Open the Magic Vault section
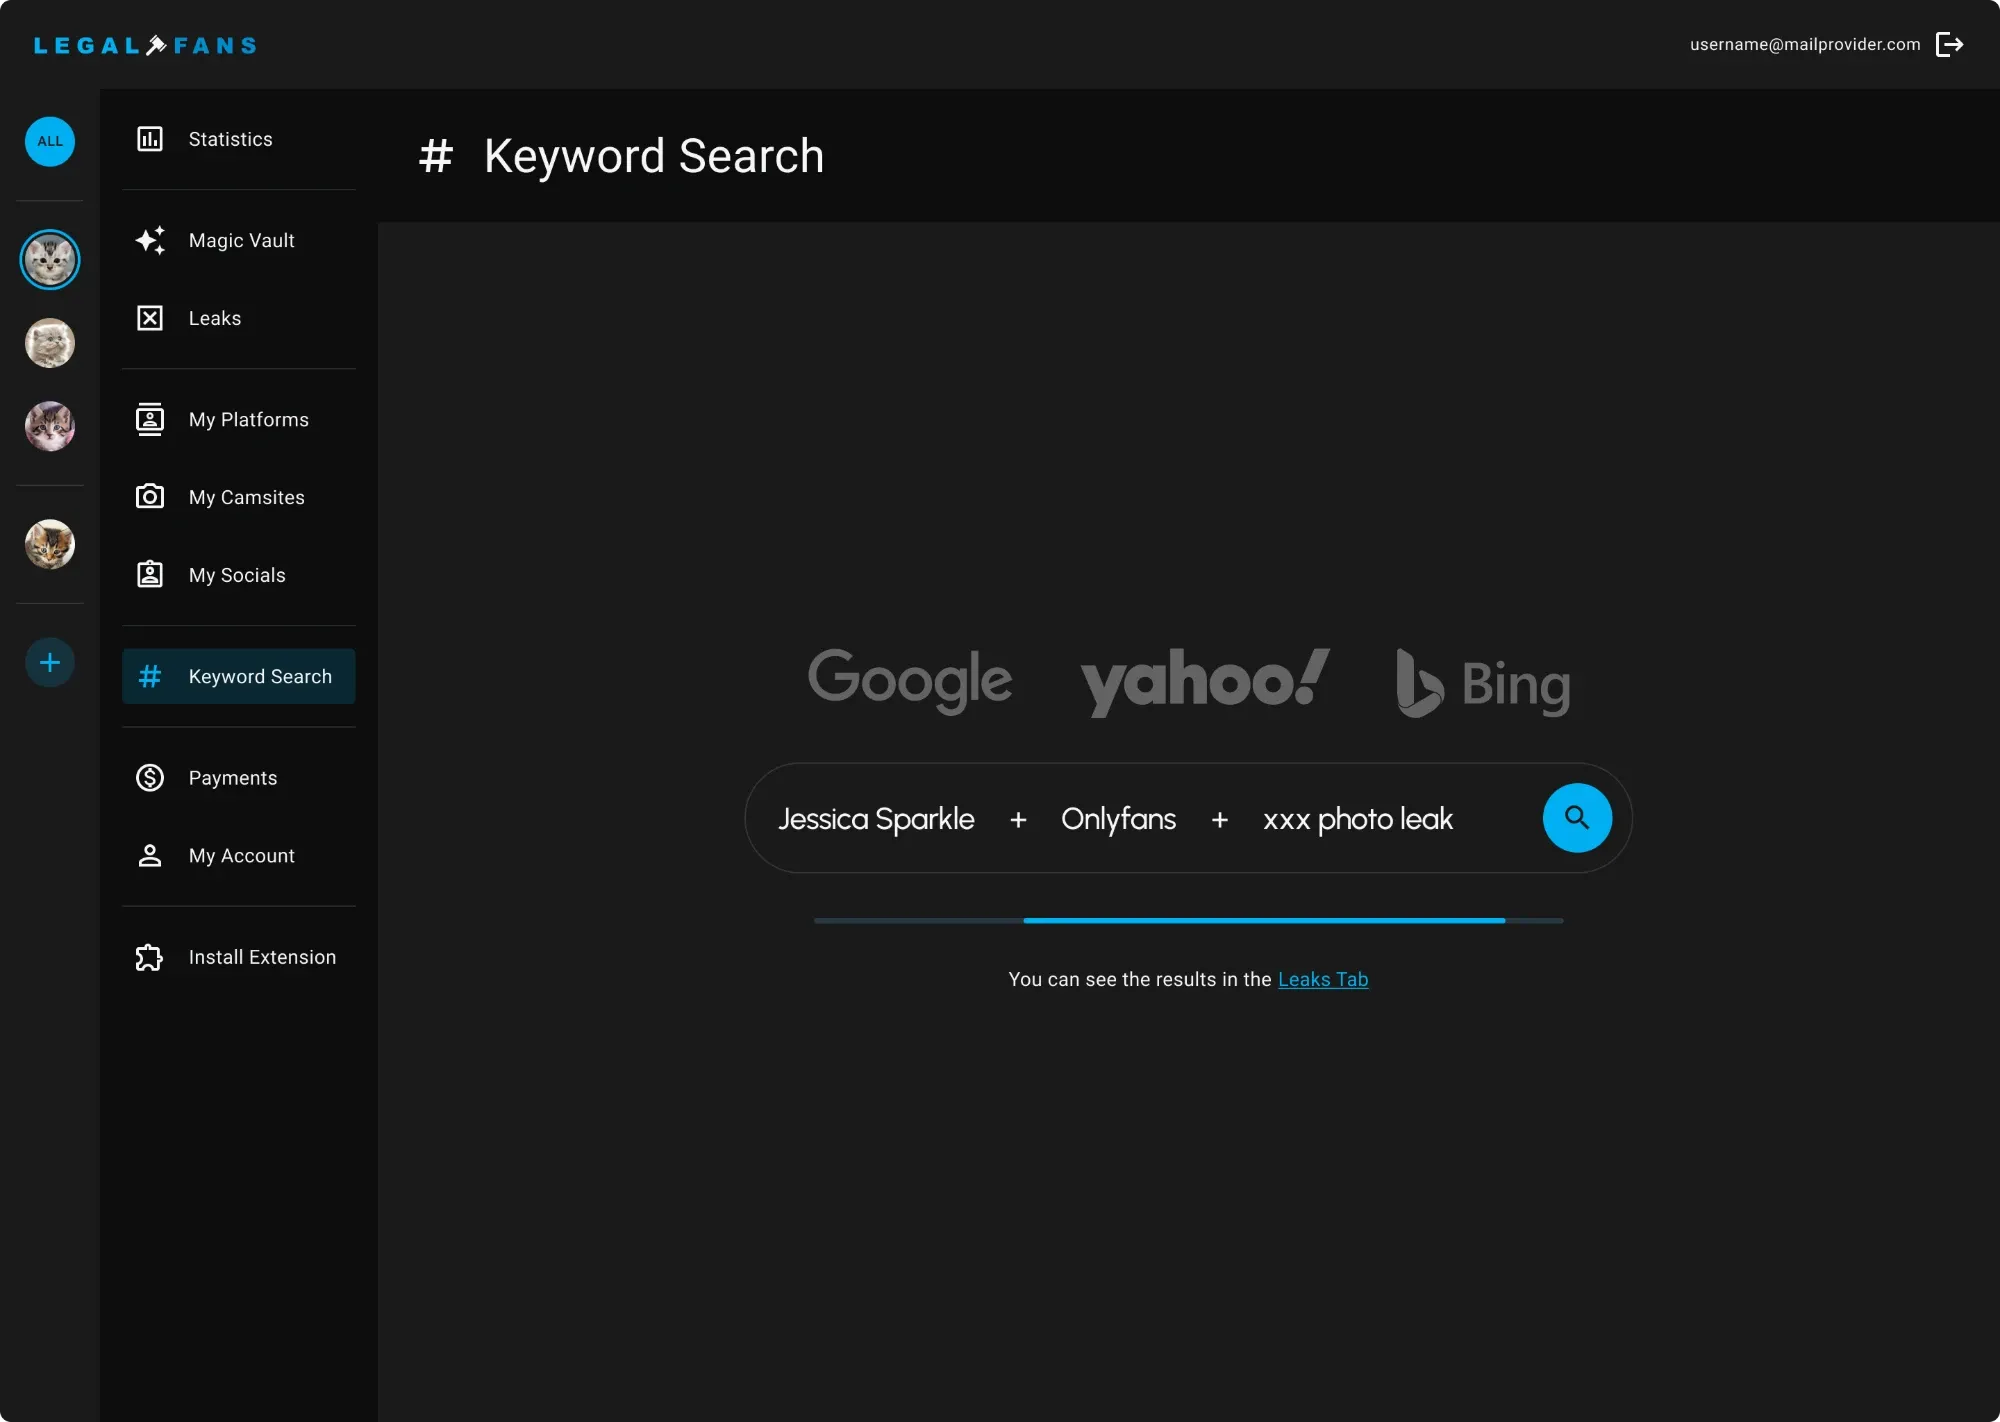Viewport: 2000px width, 1422px height. point(239,240)
